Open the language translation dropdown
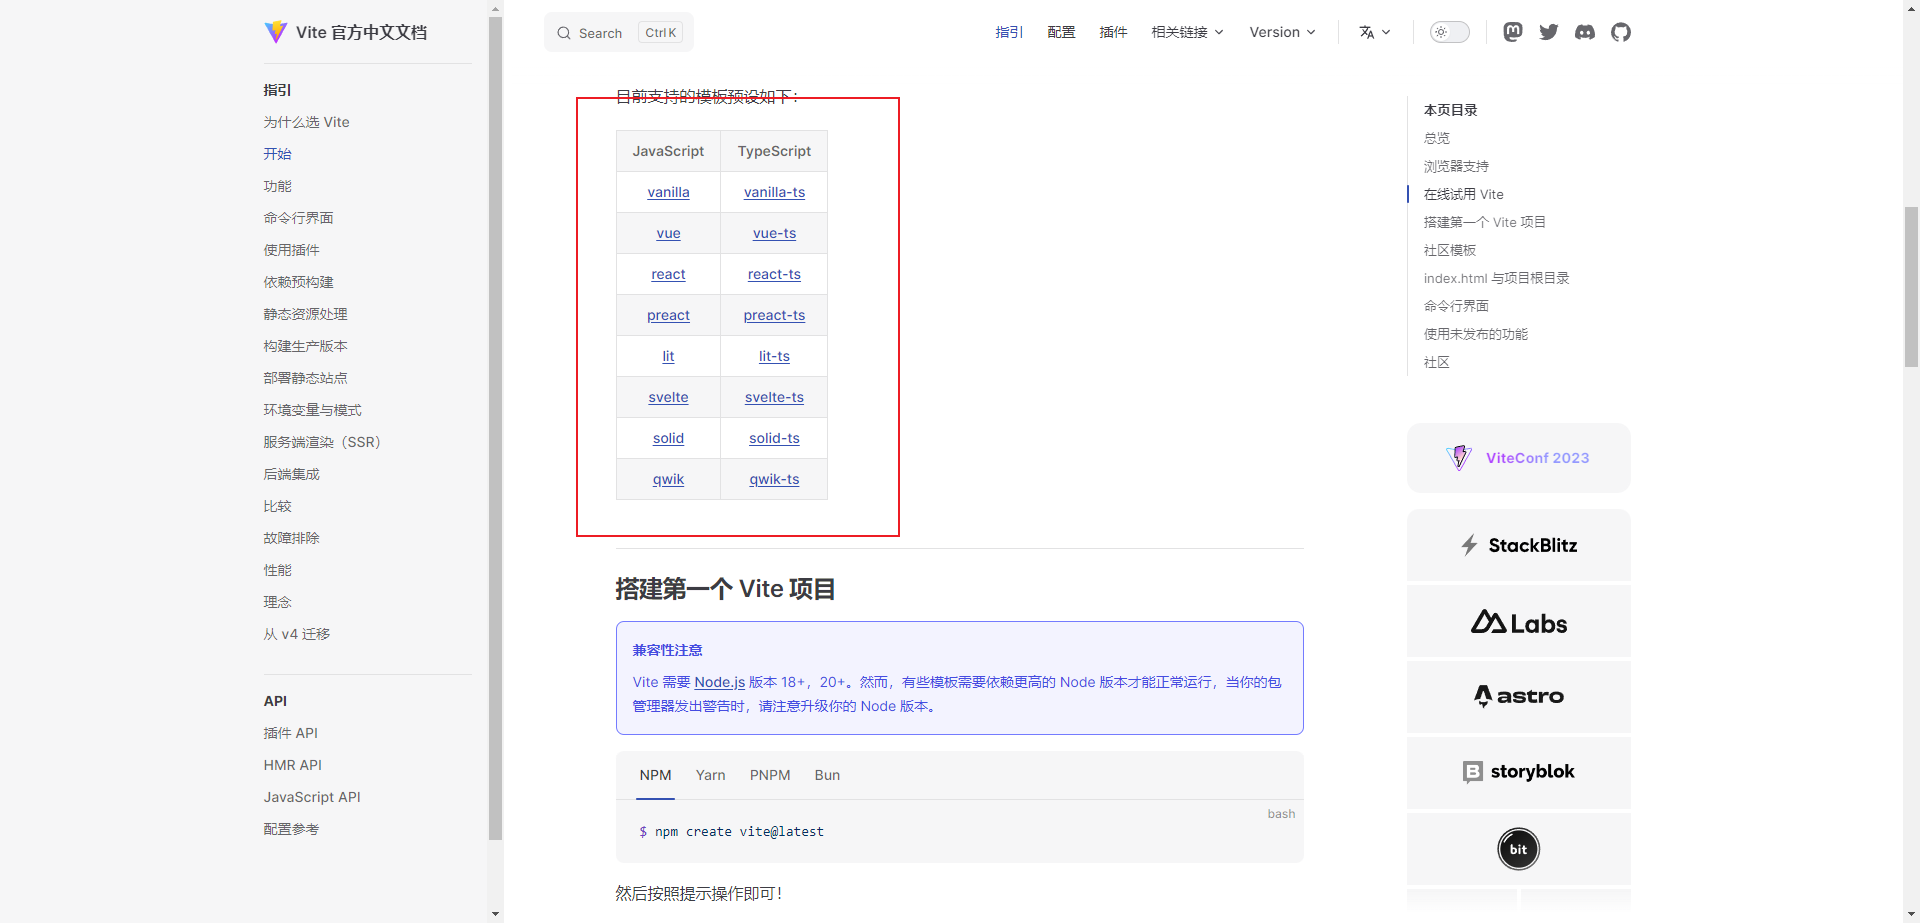This screenshot has width=1920, height=923. (x=1375, y=32)
